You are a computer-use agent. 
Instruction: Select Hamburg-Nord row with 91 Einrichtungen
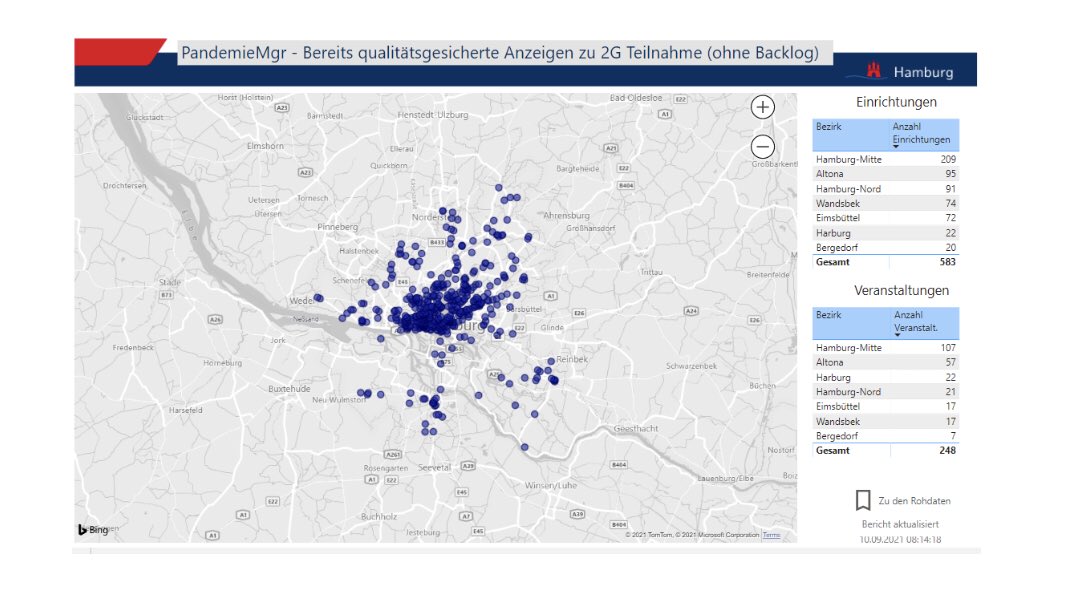tap(886, 189)
